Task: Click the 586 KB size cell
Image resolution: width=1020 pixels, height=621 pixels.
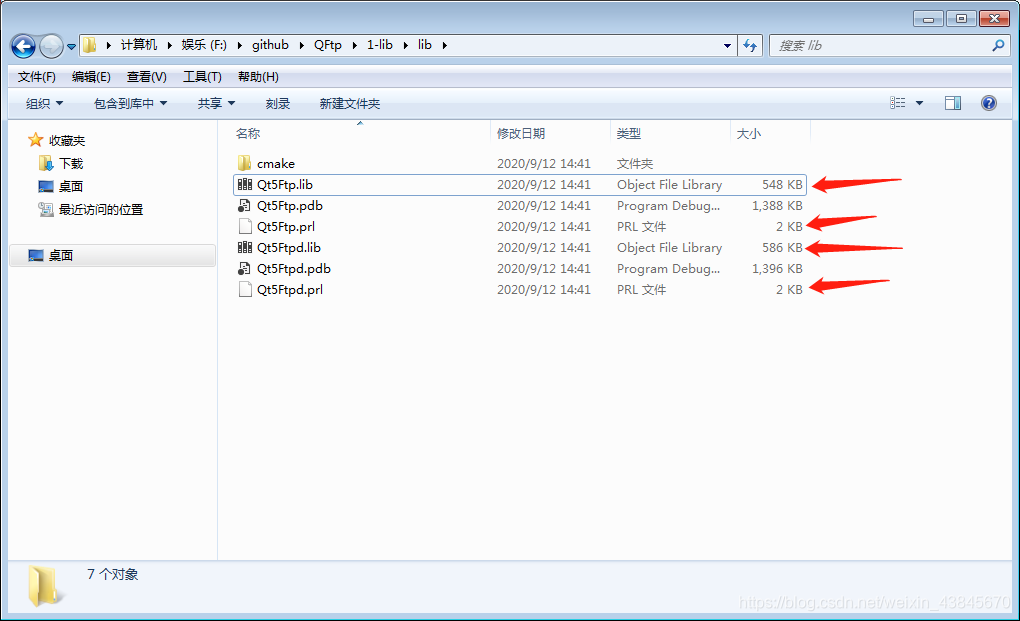Action: coord(782,248)
